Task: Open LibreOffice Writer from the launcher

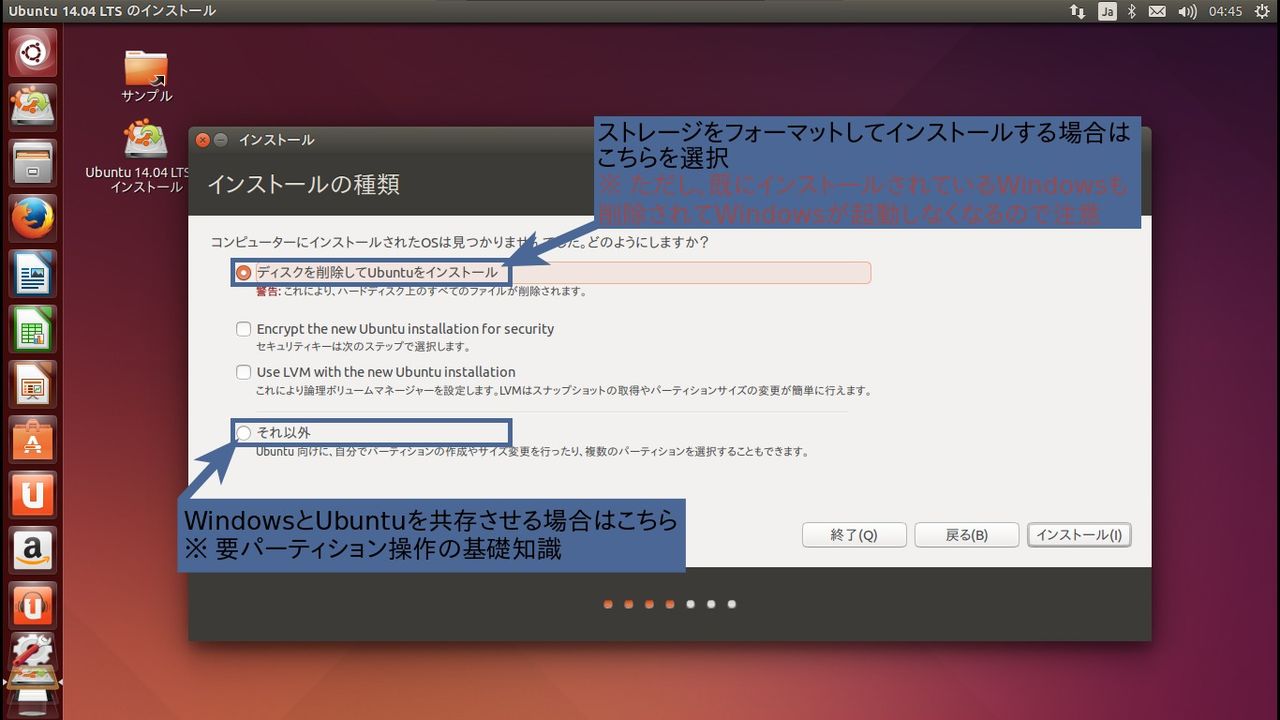Action: point(33,273)
